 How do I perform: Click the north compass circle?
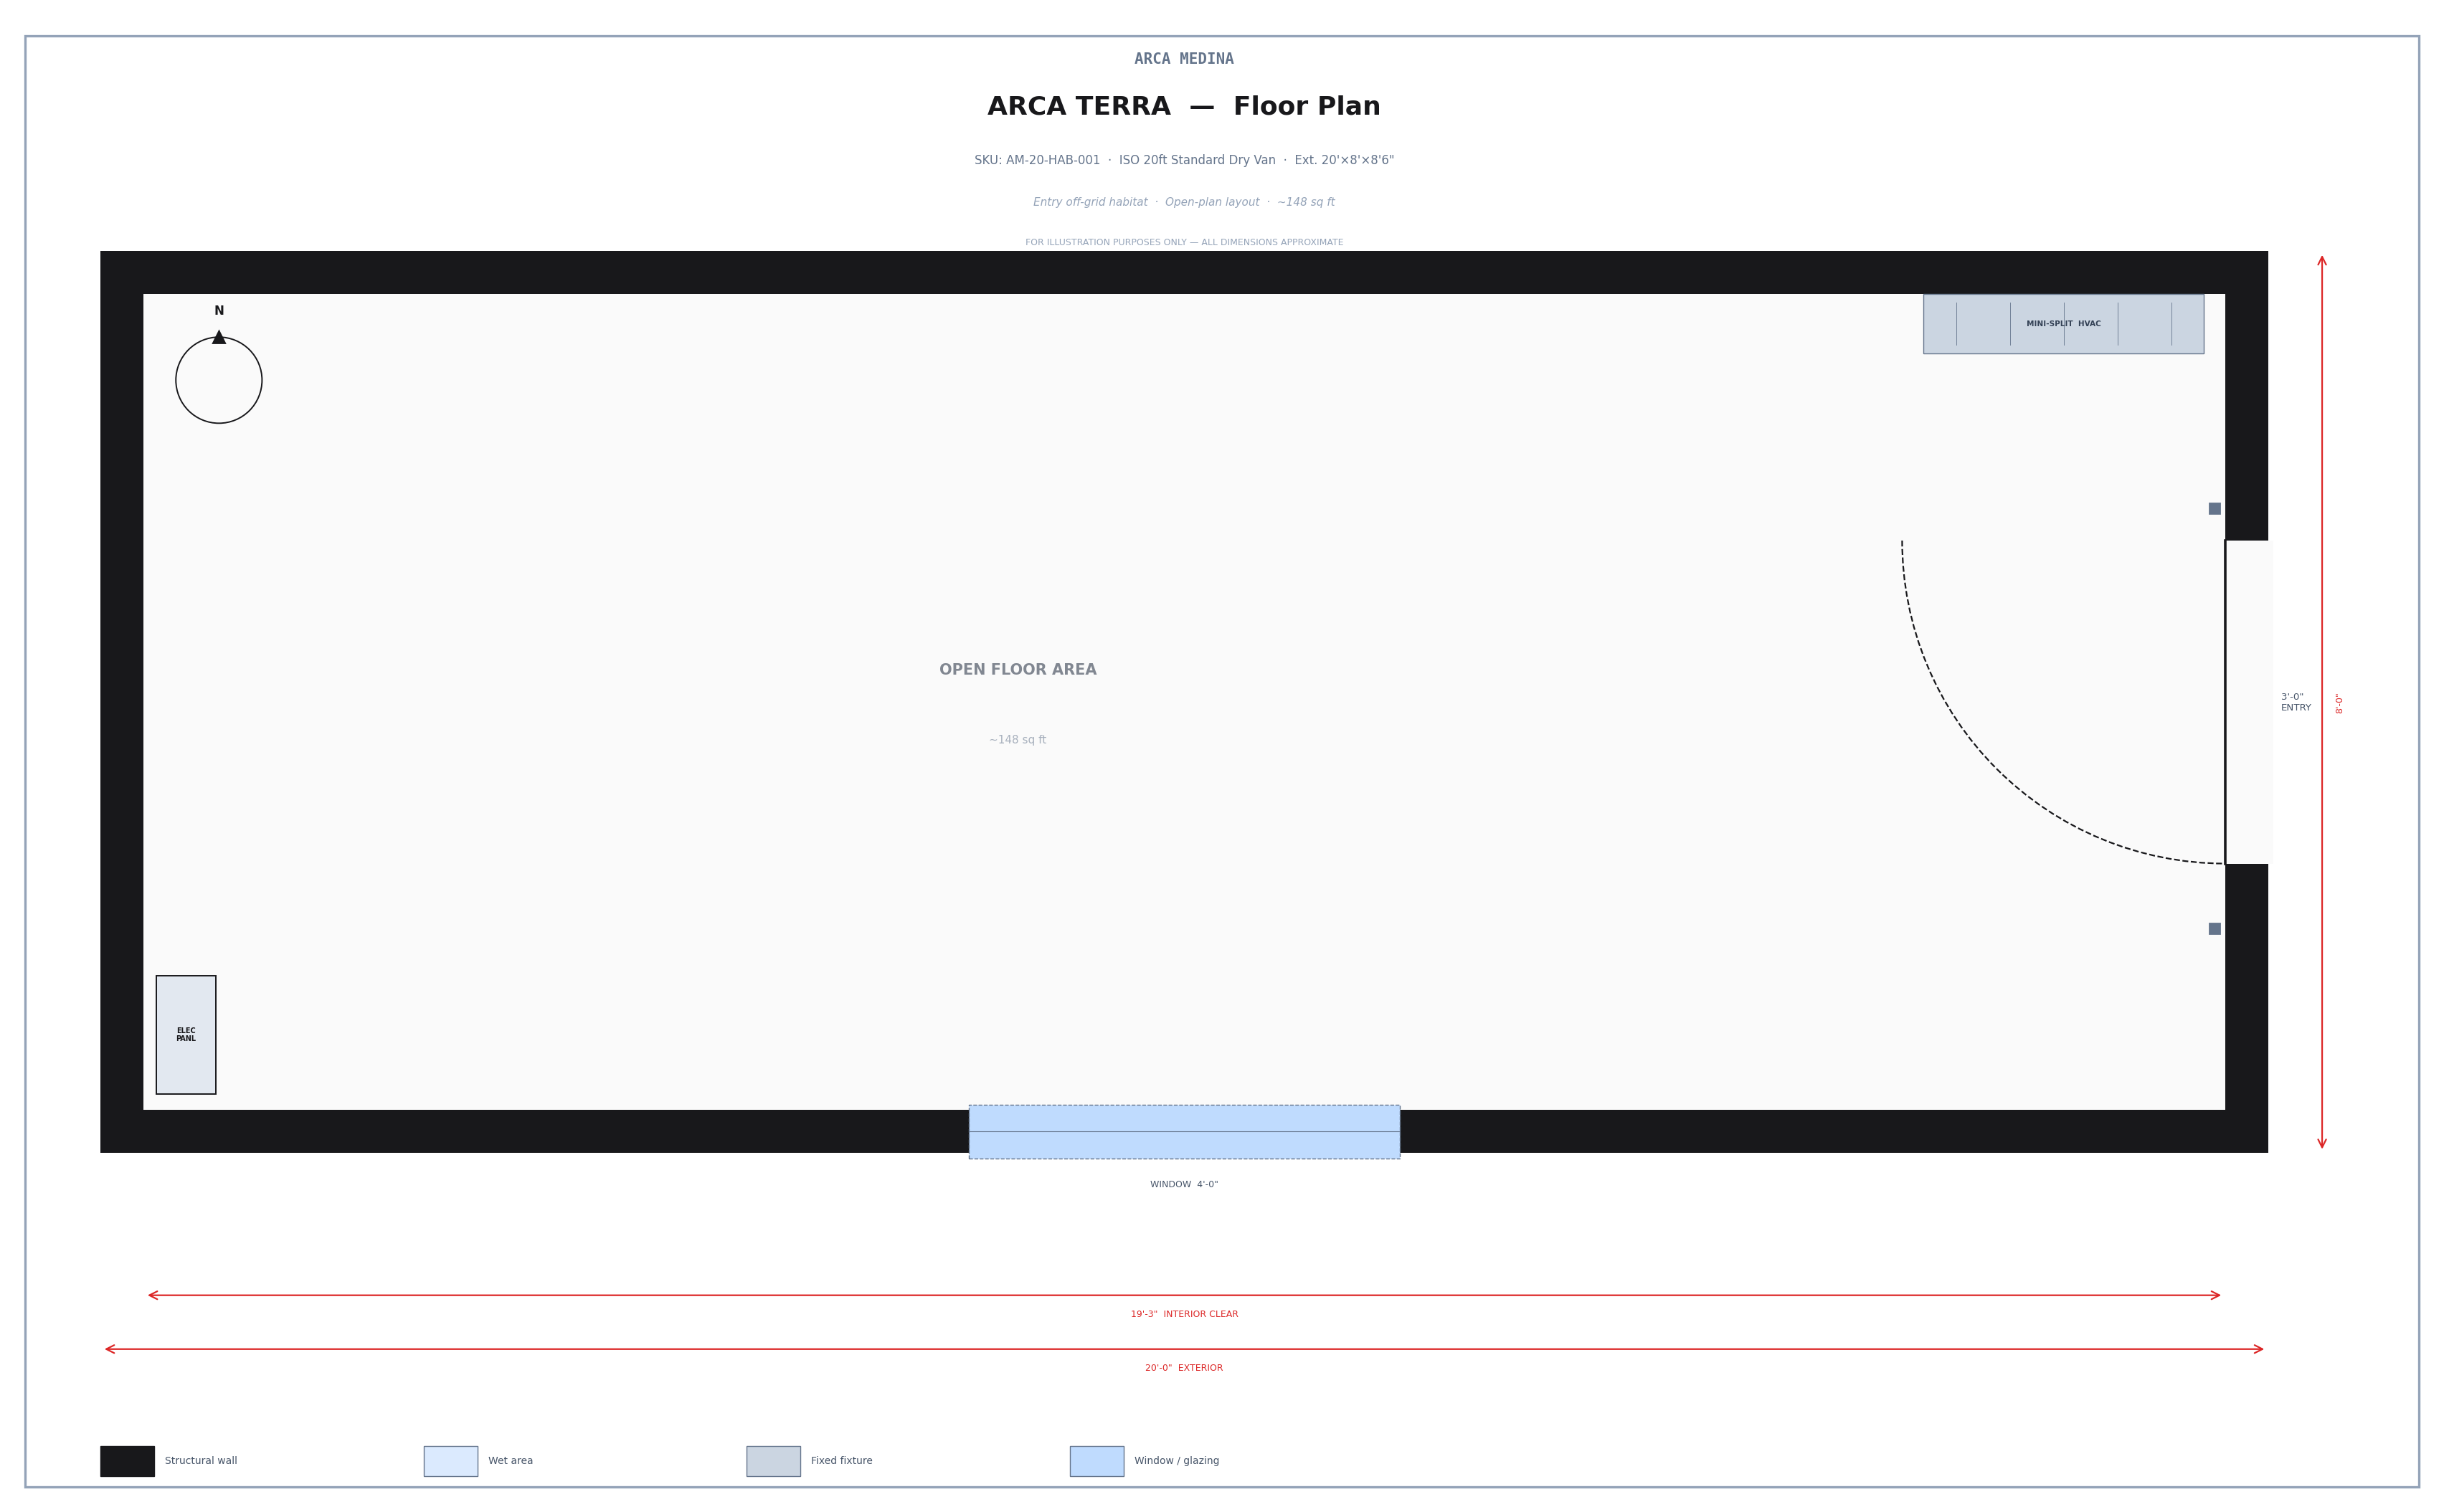(219, 380)
